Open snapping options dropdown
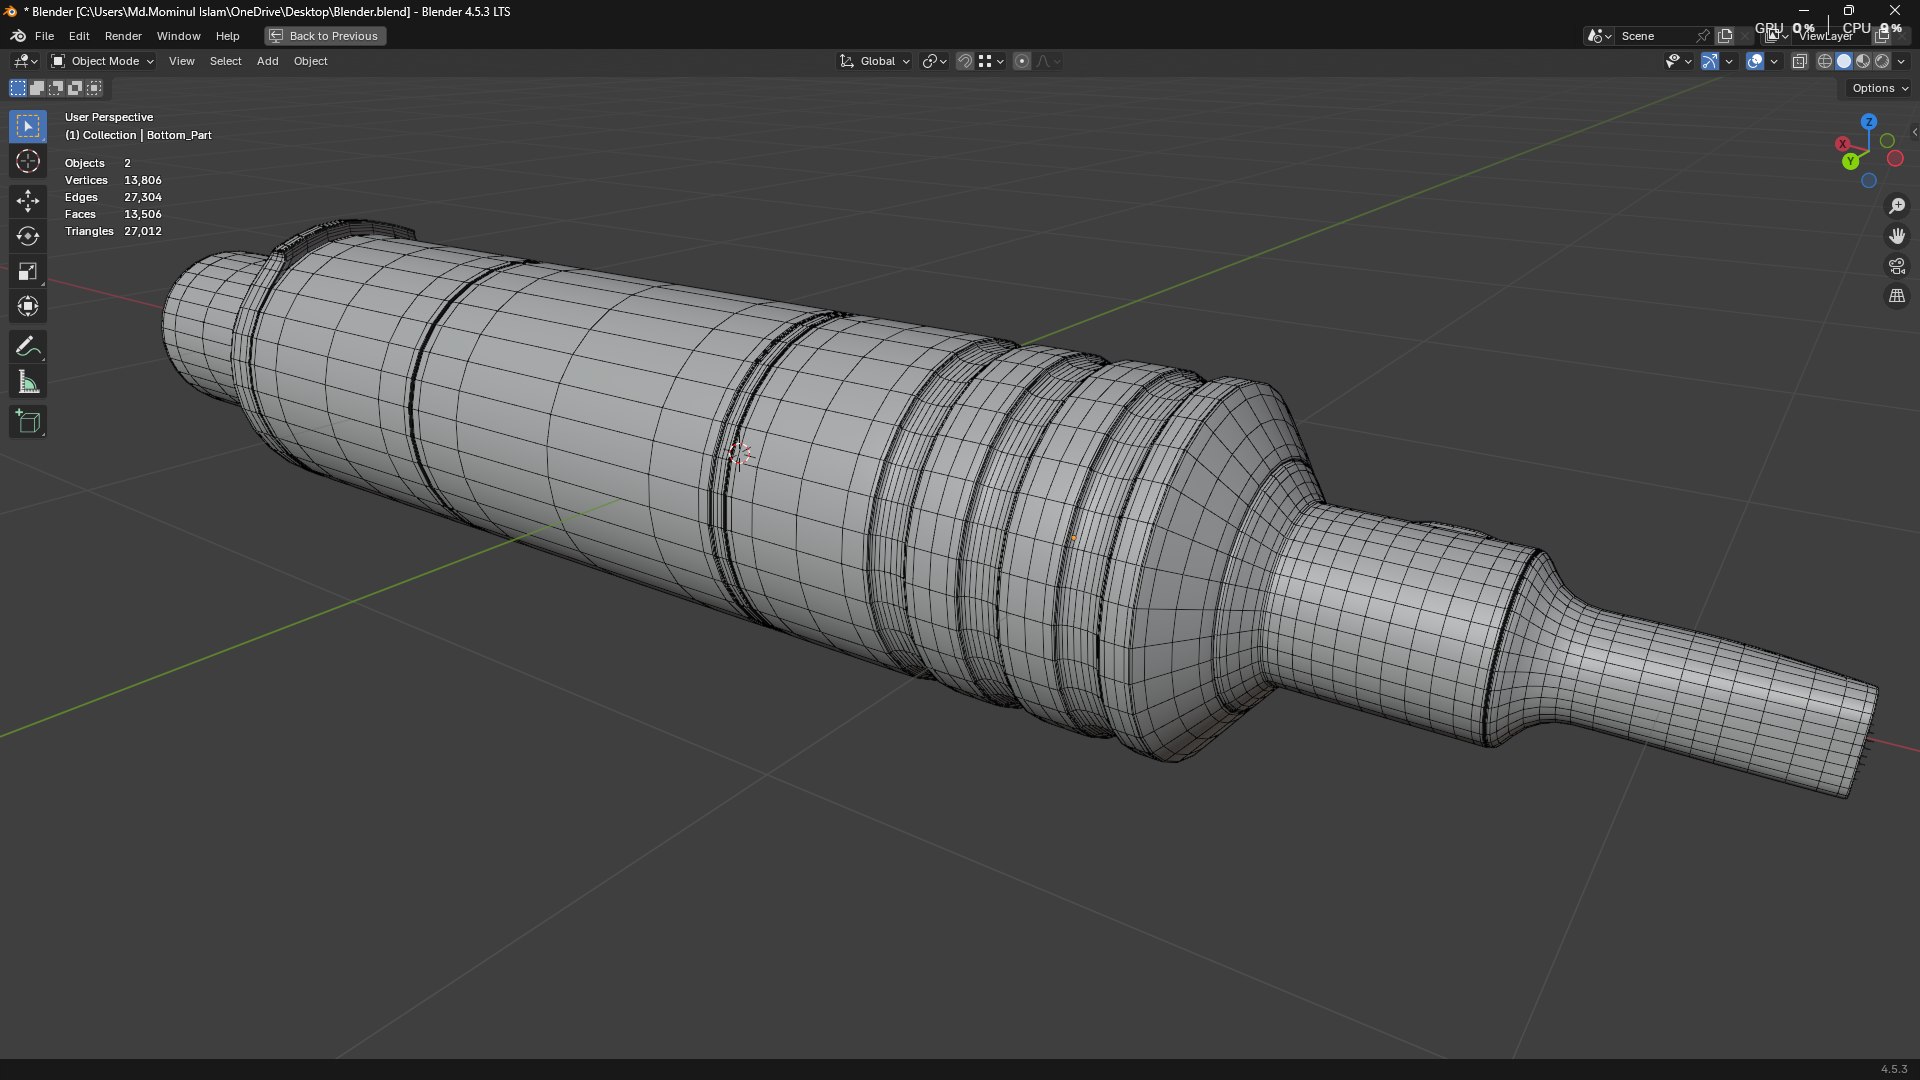Image resolution: width=1920 pixels, height=1080 pixels. tap(991, 61)
